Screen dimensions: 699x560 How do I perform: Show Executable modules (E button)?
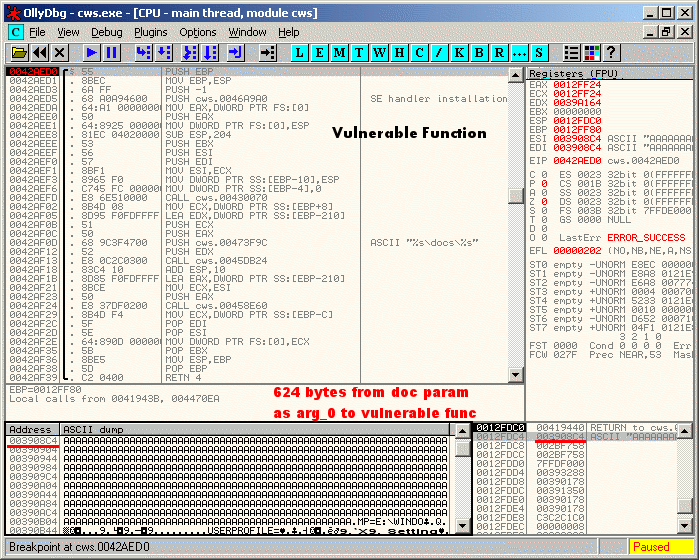[x=320, y=53]
